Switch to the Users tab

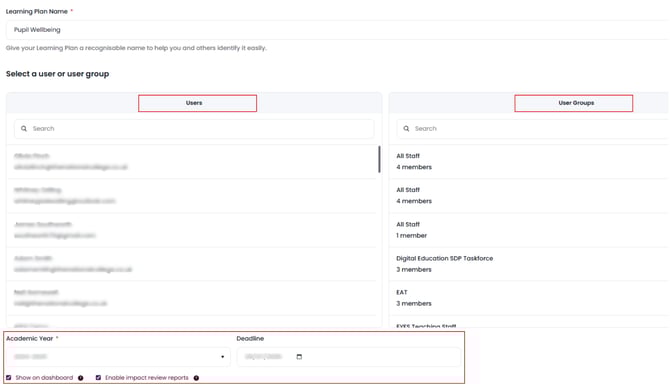(x=197, y=103)
